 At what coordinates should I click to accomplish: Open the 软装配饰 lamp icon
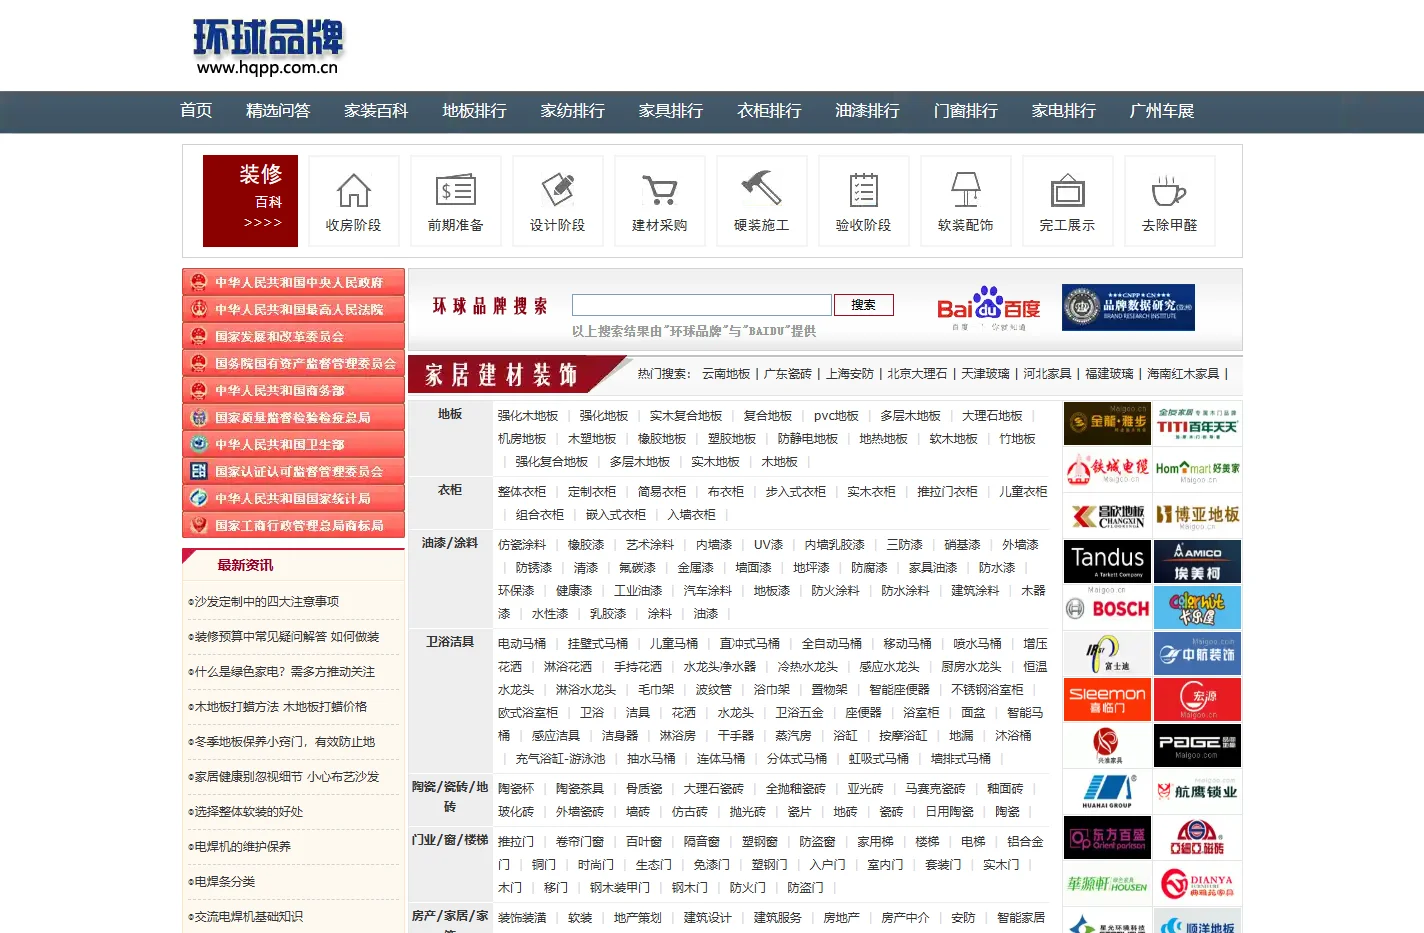(966, 200)
